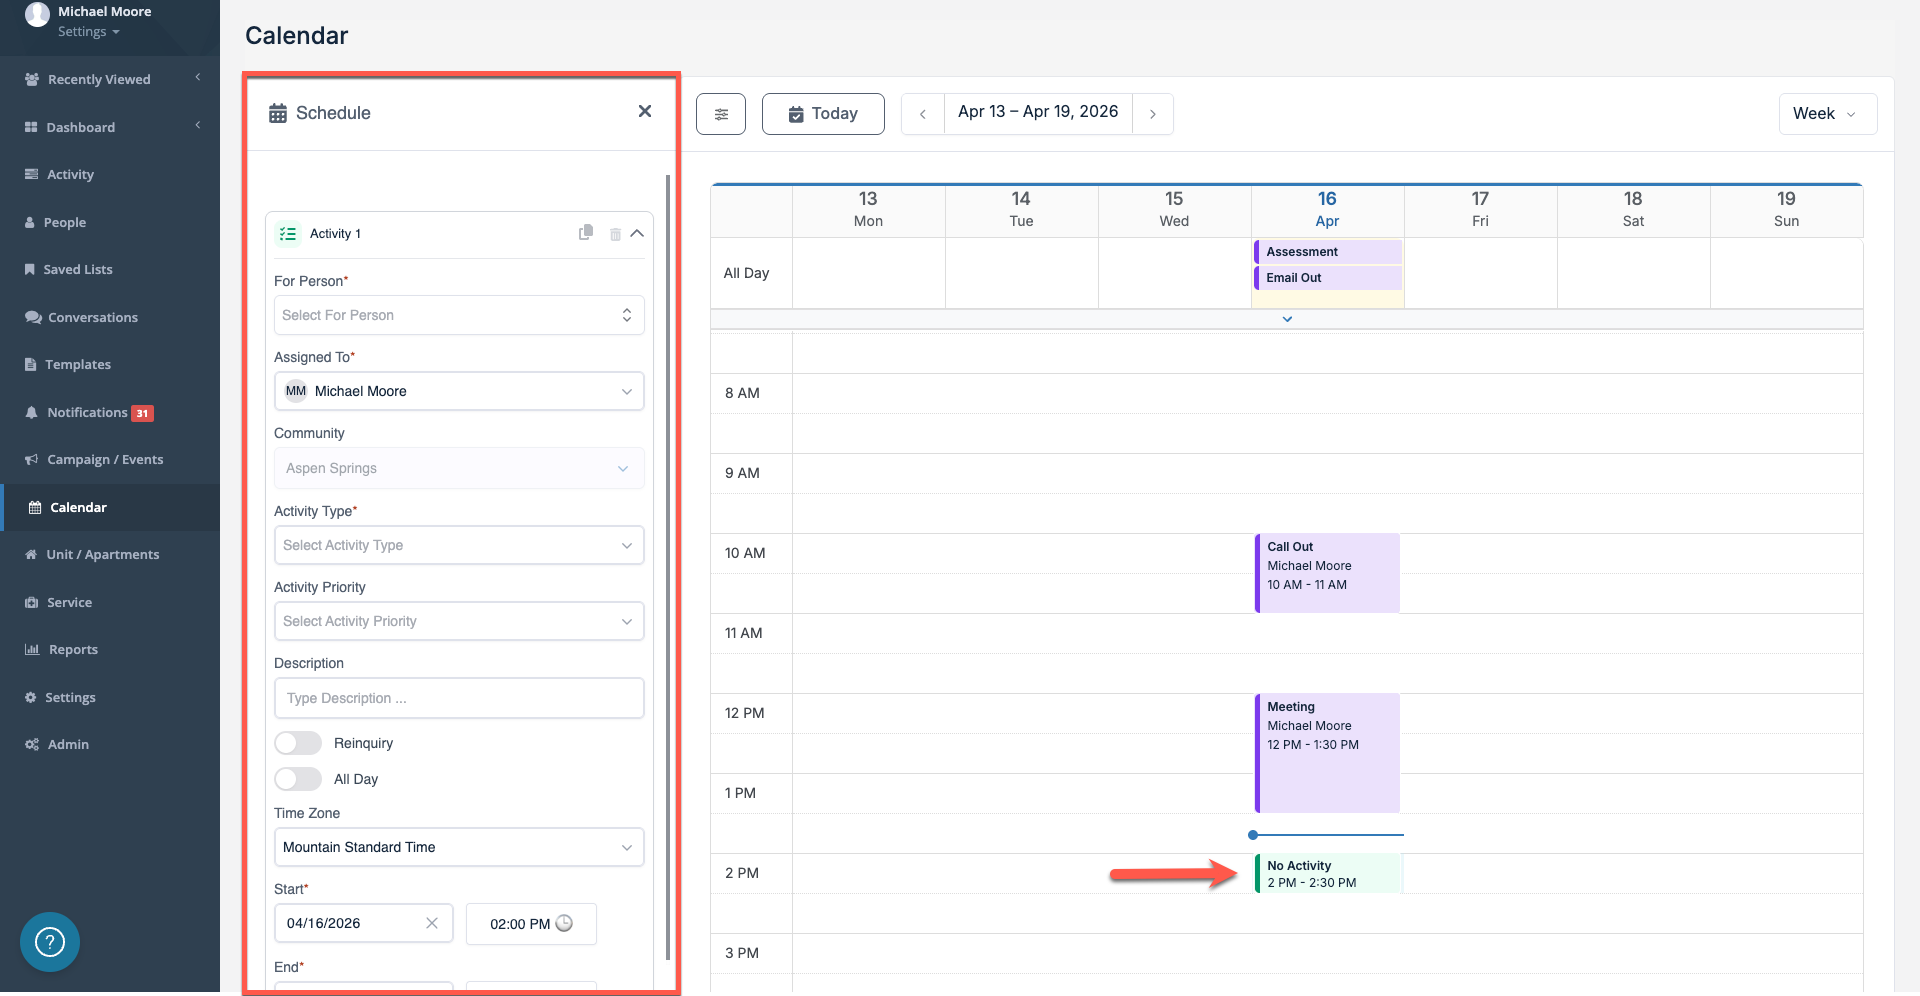Click the 16 Apr day header
Screen dimensions: 1920x996
tap(1327, 209)
